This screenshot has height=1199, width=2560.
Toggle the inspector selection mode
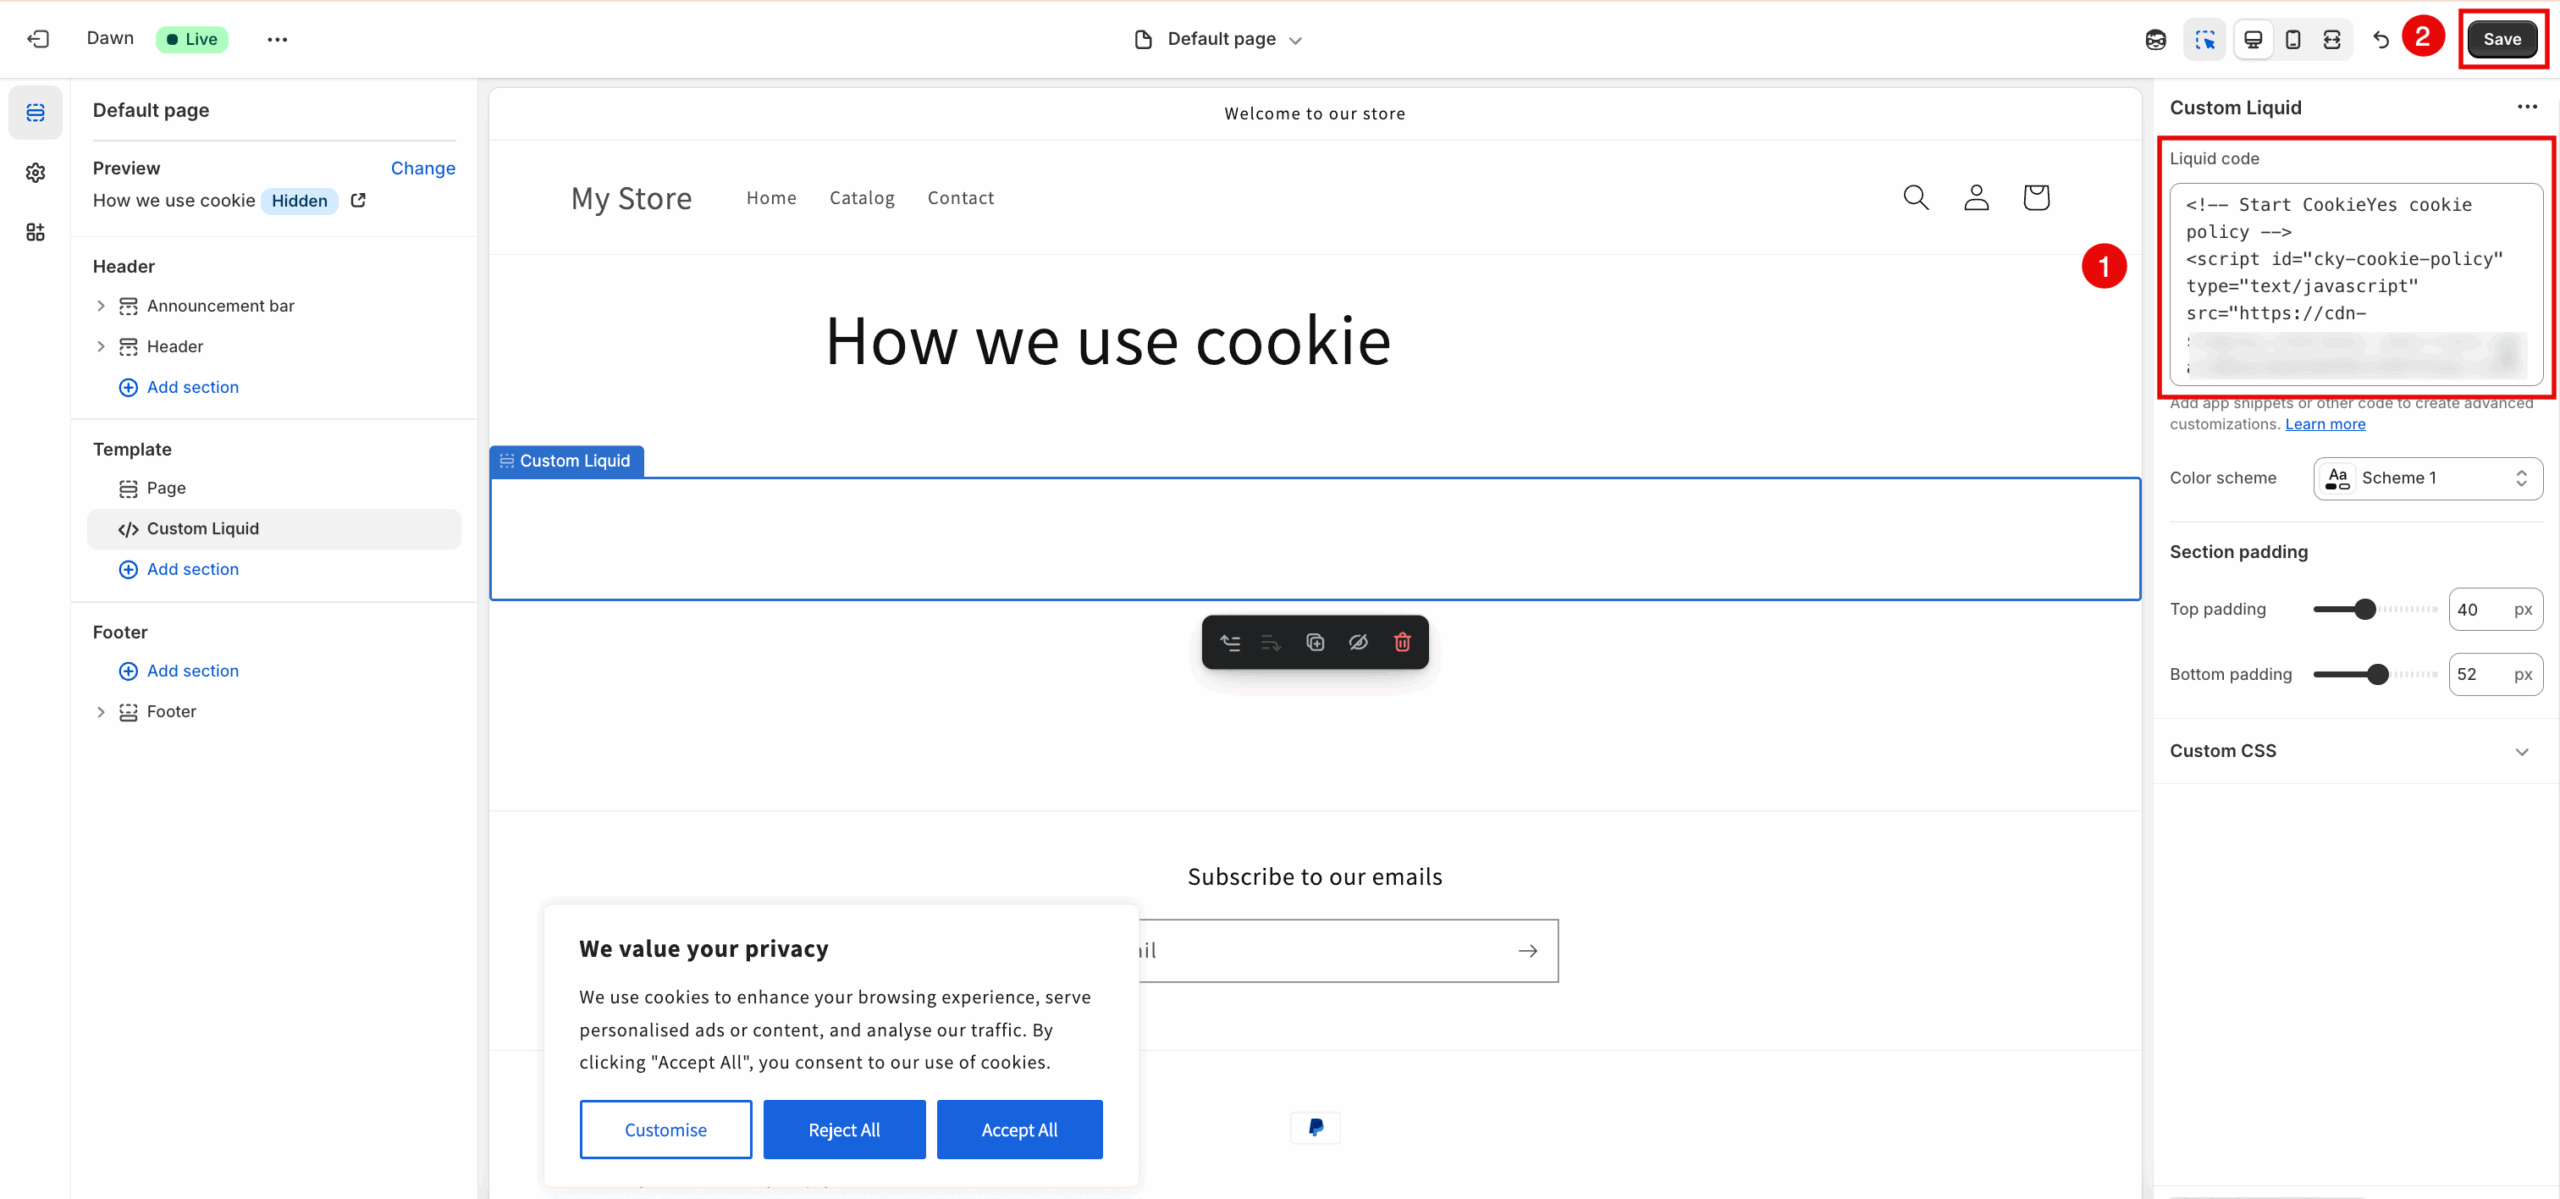click(x=2205, y=39)
